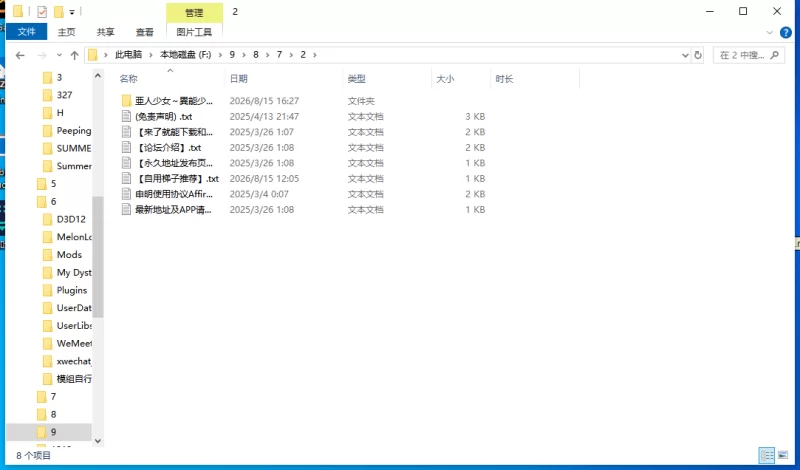
Task: Select the 【来了就能下载和... file icon
Action: pyautogui.click(x=127, y=132)
